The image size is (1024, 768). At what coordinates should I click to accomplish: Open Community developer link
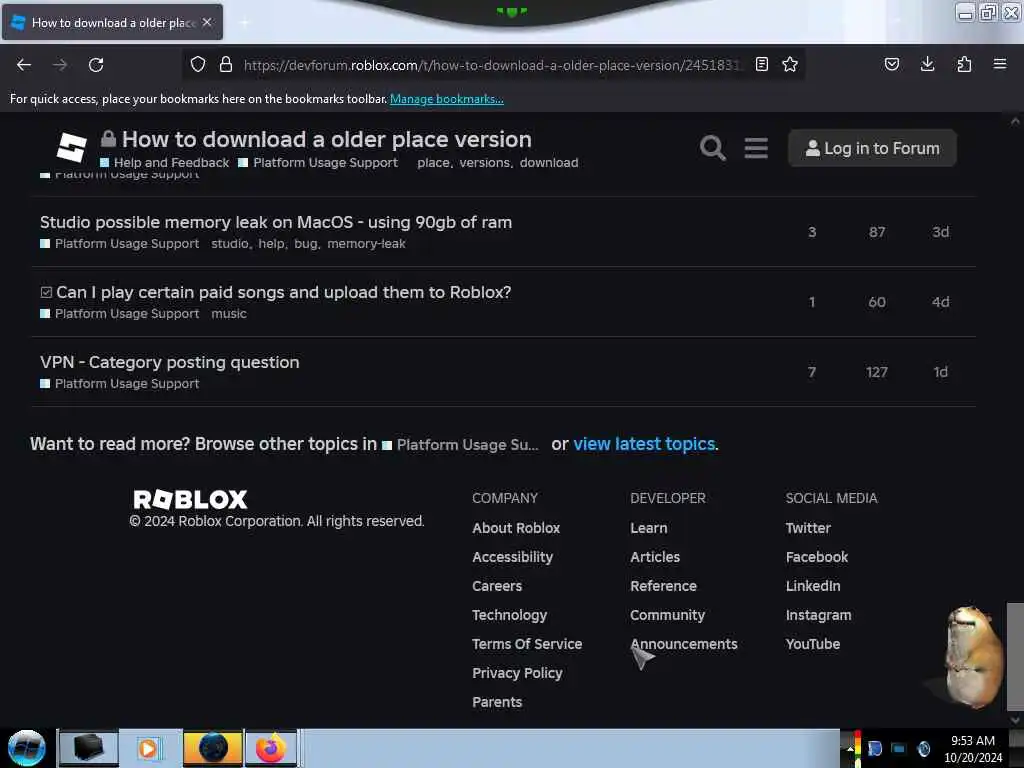click(667, 615)
